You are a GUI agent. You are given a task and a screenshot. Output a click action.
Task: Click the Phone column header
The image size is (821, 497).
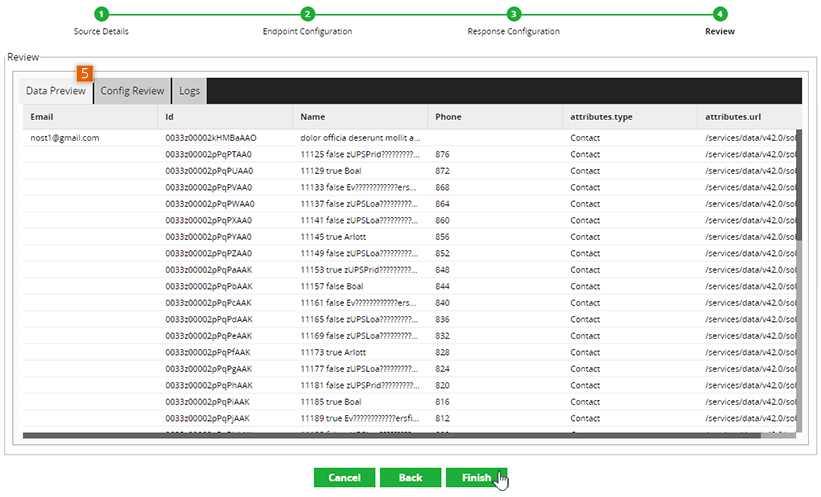coord(495,117)
